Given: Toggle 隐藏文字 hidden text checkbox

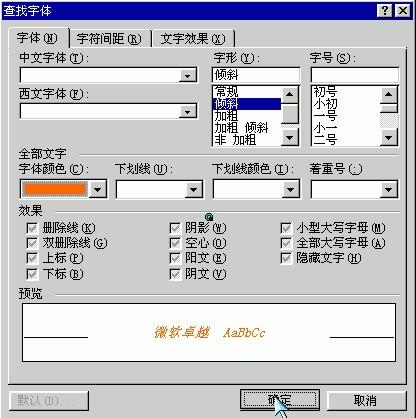Looking at the screenshot, I should pos(286,258).
